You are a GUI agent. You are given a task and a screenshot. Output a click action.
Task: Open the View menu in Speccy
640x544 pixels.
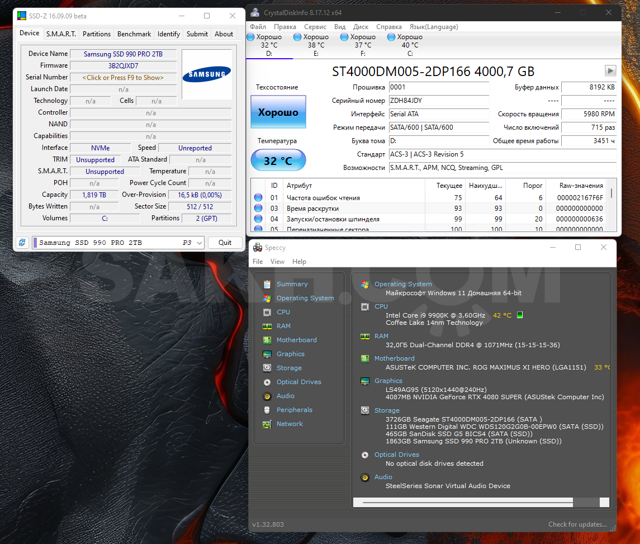click(277, 262)
